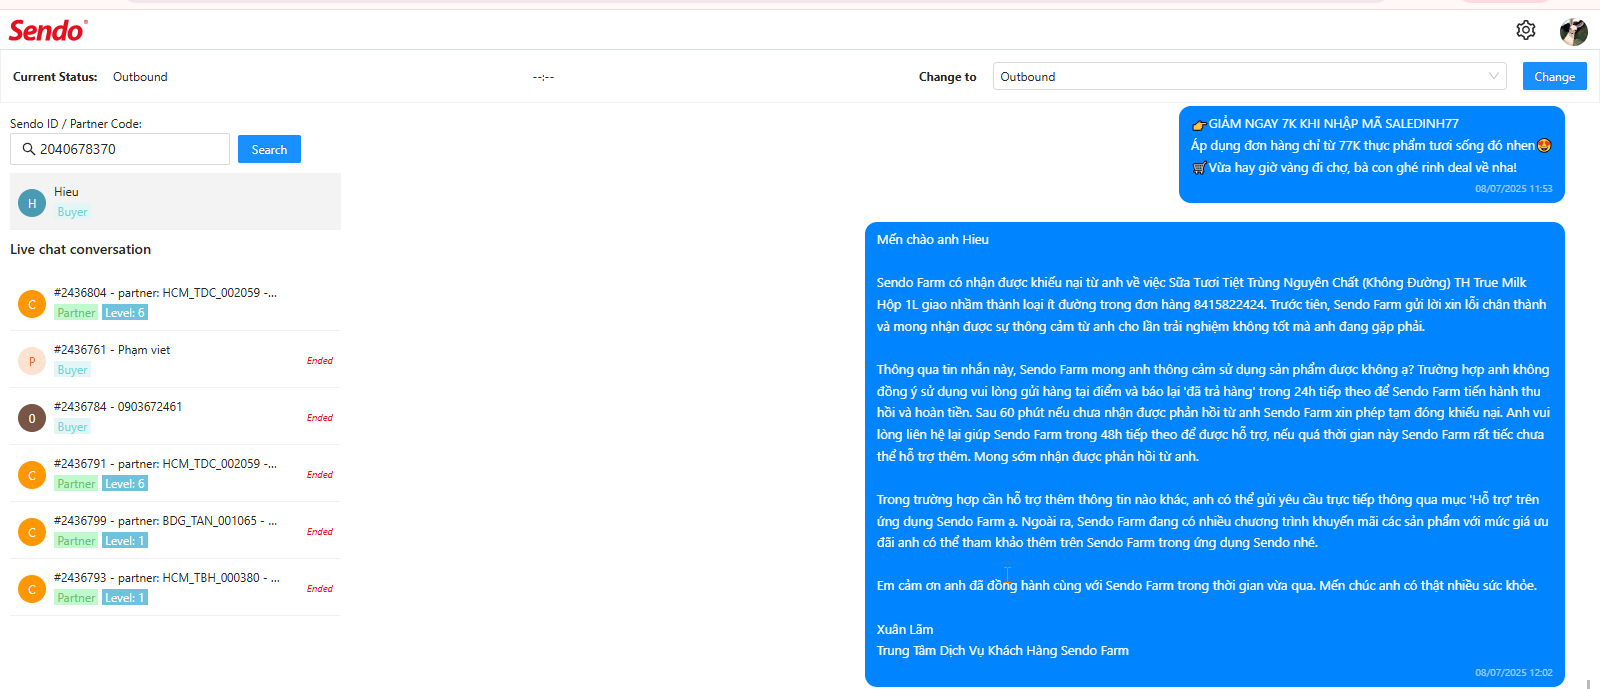Screen dimensions: 1600x689
Task: Open the Change to status dropdown
Action: (x=1249, y=77)
